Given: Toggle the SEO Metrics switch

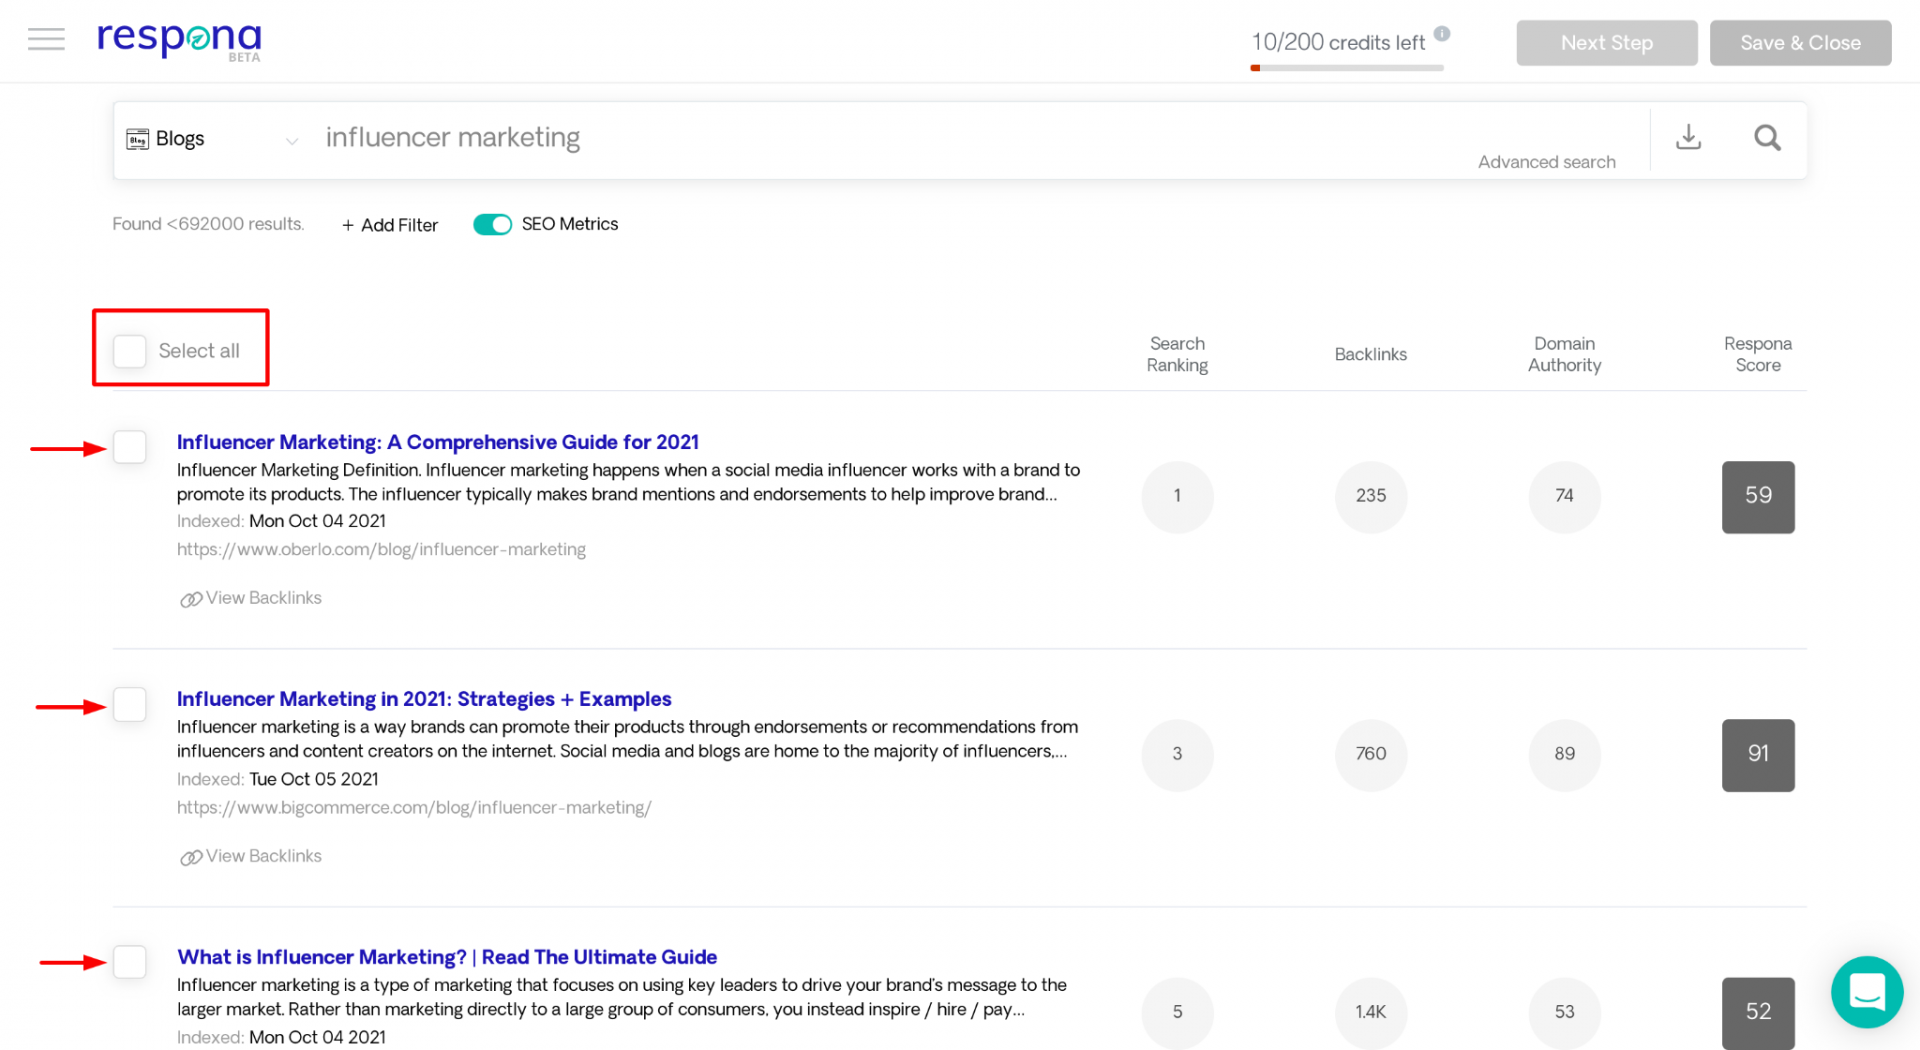Looking at the screenshot, I should (x=492, y=224).
